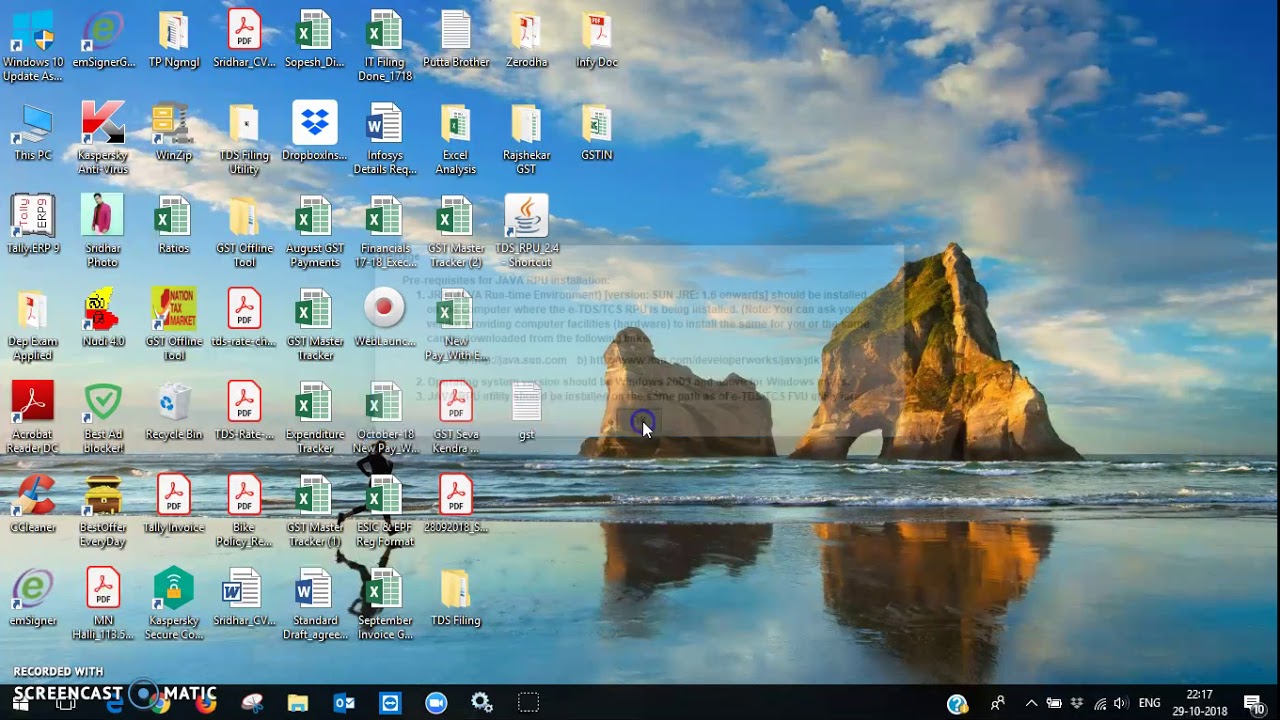This screenshot has height=720, width=1280.
Task: Select Financials 17-18_Exec... Excel file
Action: coord(384,231)
